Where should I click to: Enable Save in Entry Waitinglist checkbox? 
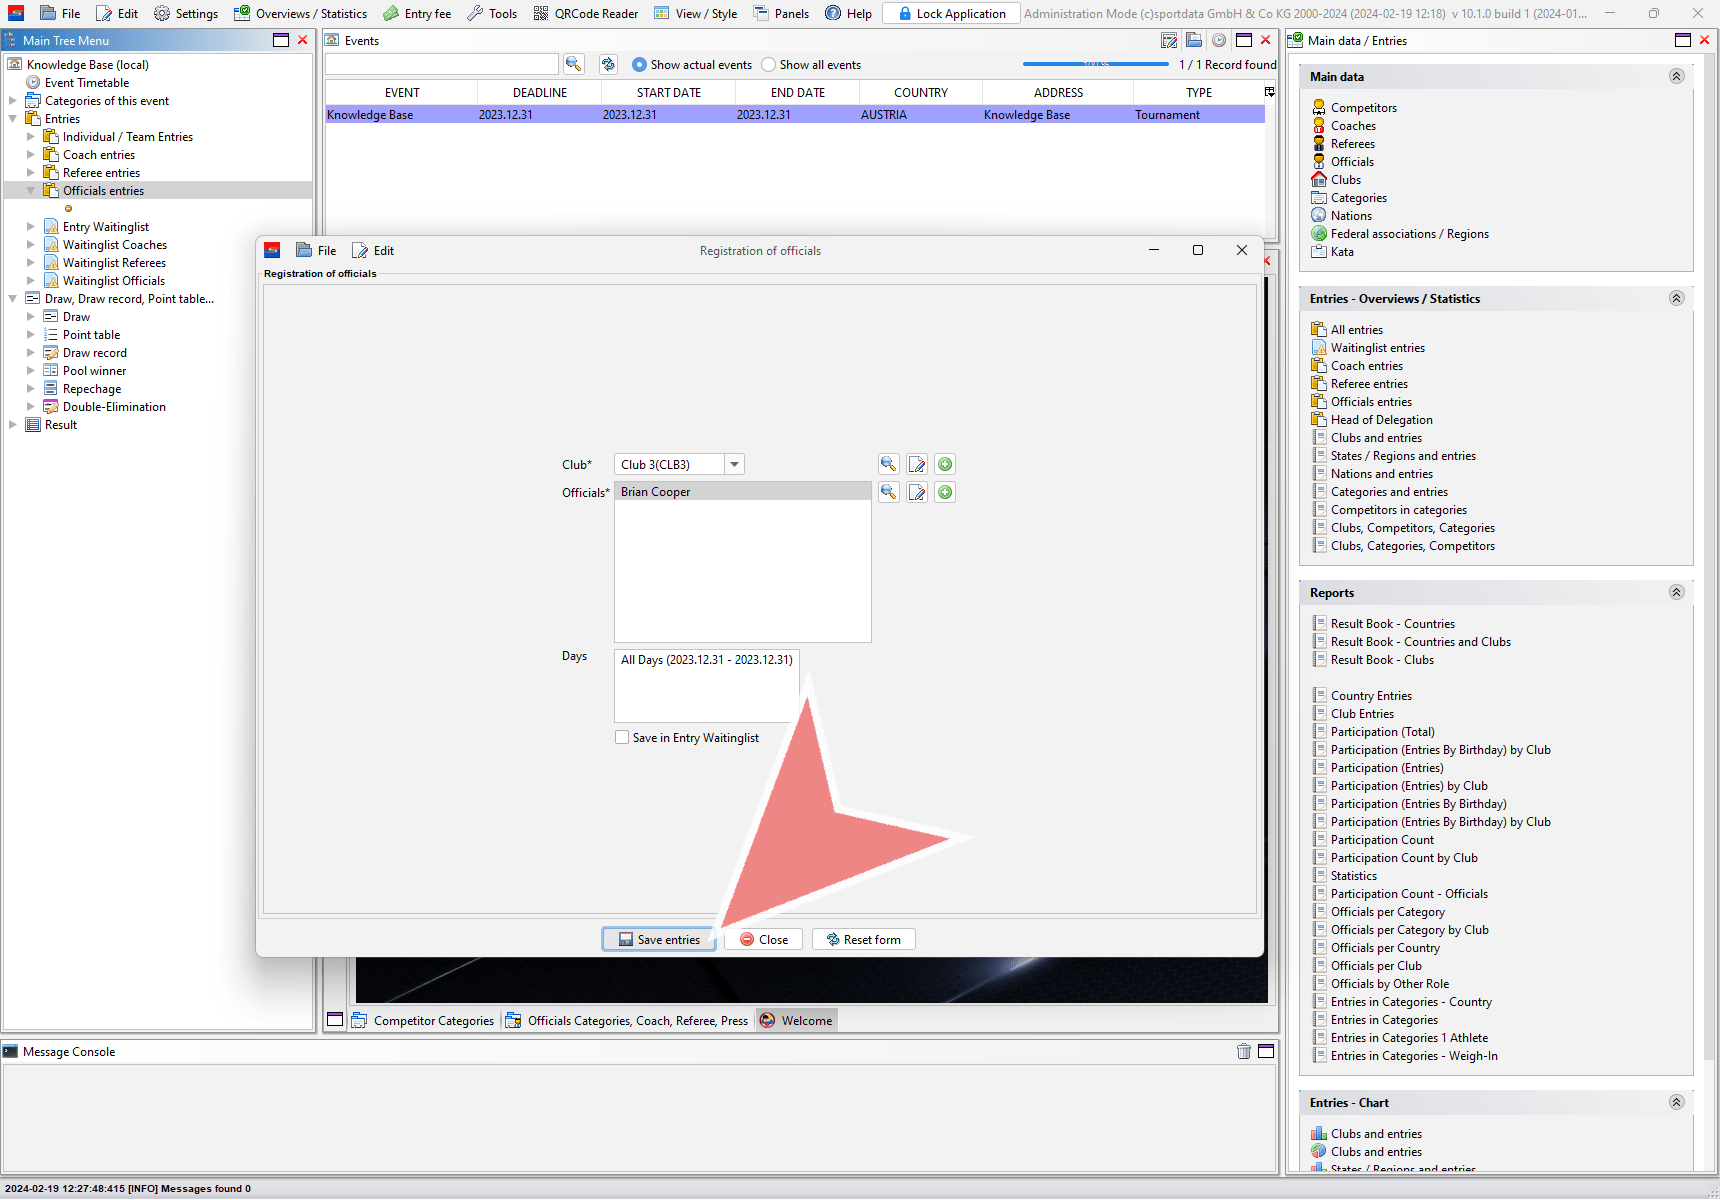(x=622, y=738)
